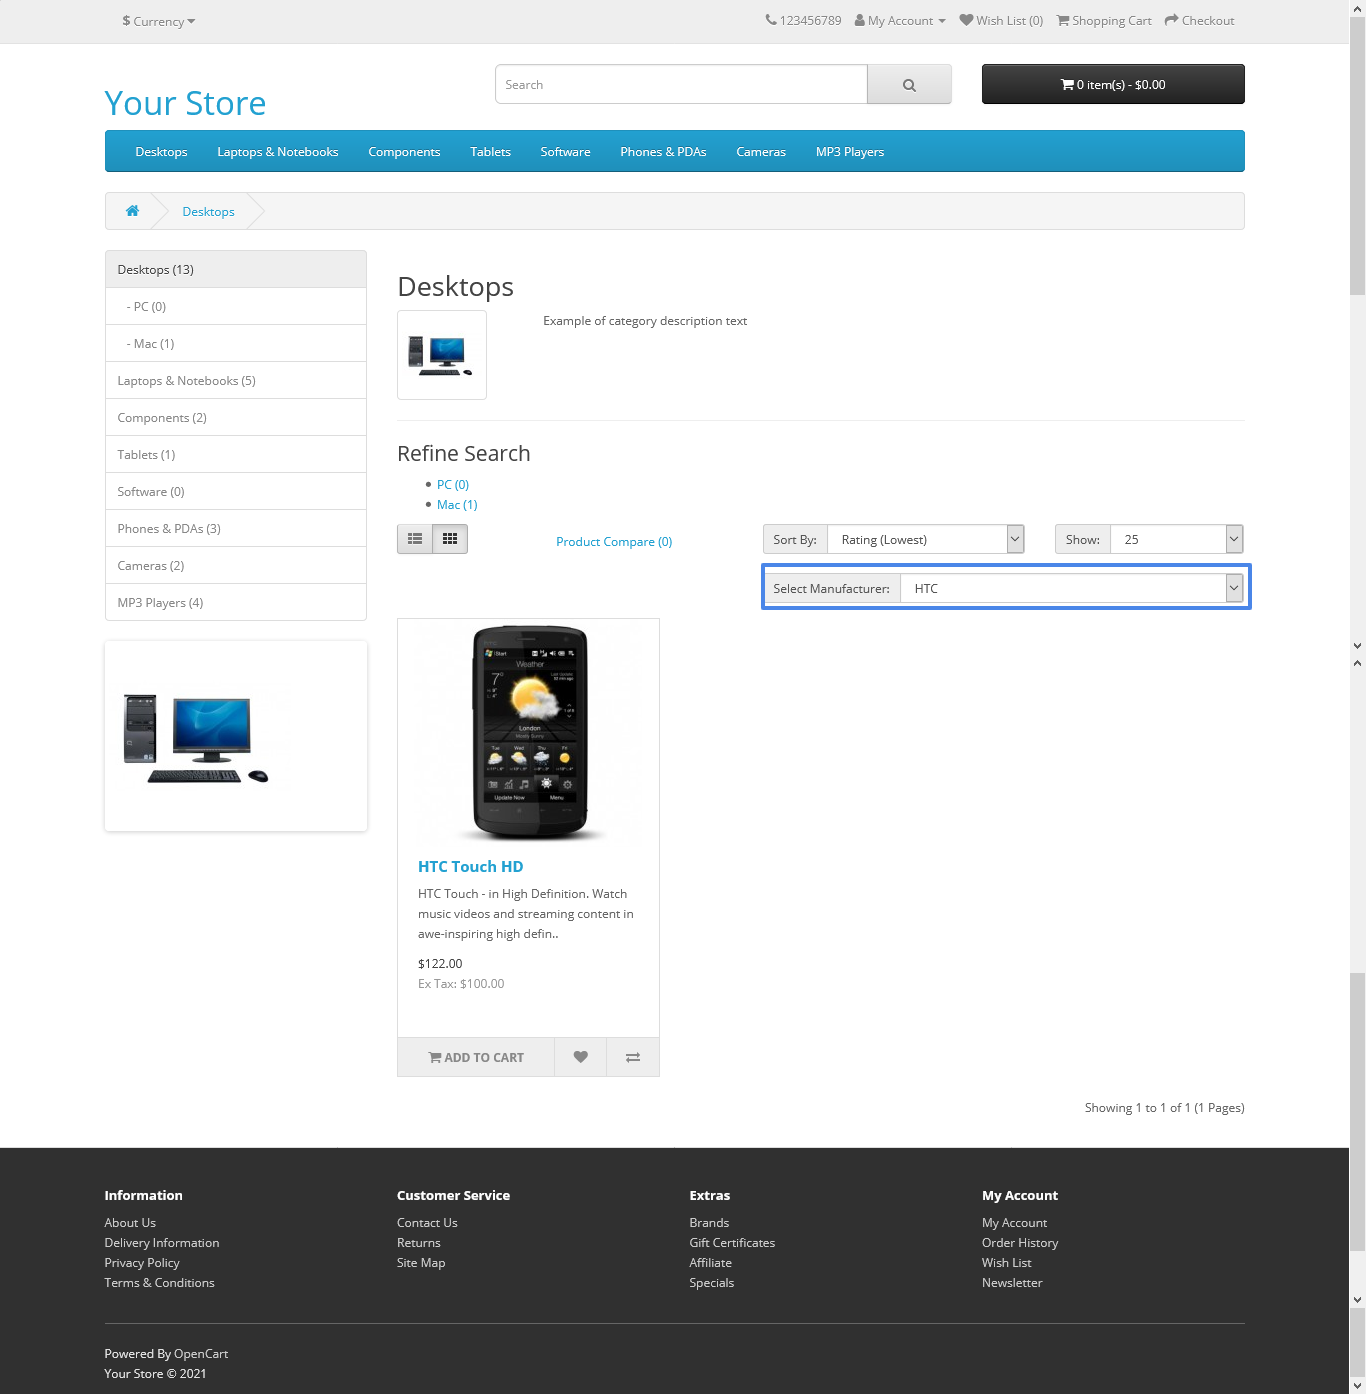Open Specials footer link
The height and width of the screenshot is (1394, 1366).
coord(711,1283)
